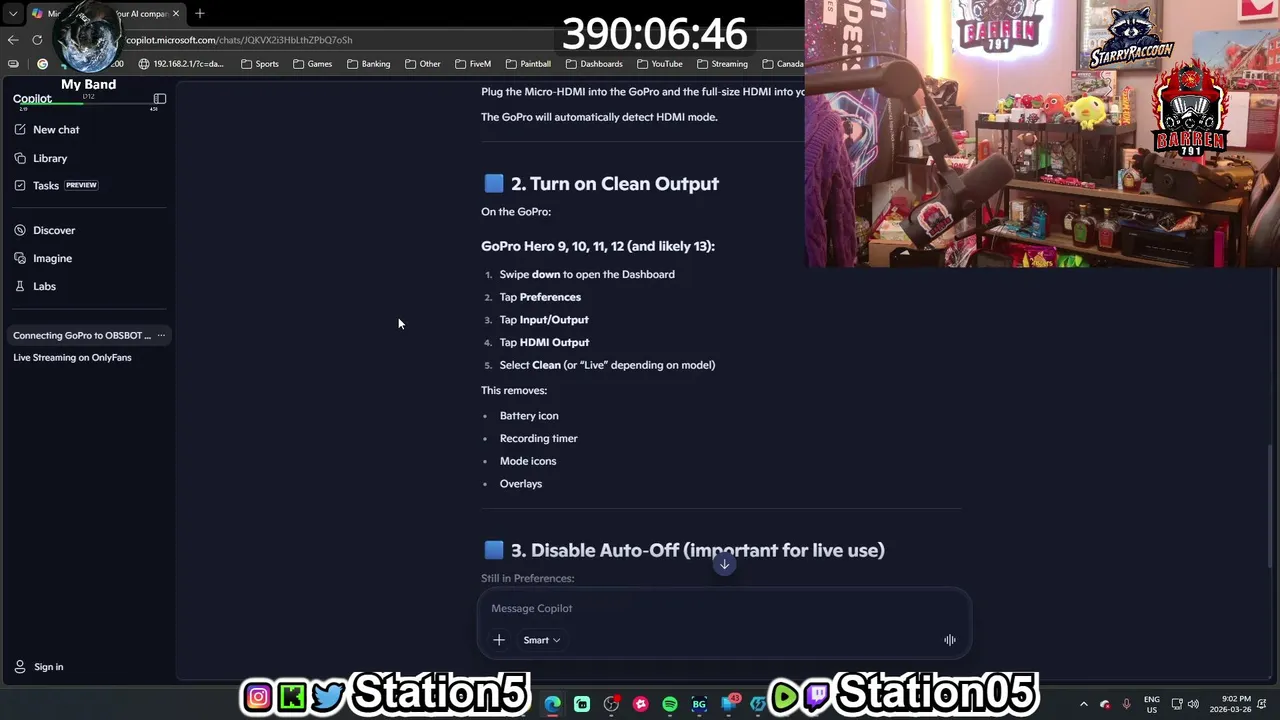The width and height of the screenshot is (1280, 720).
Task: Select the Connecting GoPro to OBSBOT chat
Action: coord(82,336)
